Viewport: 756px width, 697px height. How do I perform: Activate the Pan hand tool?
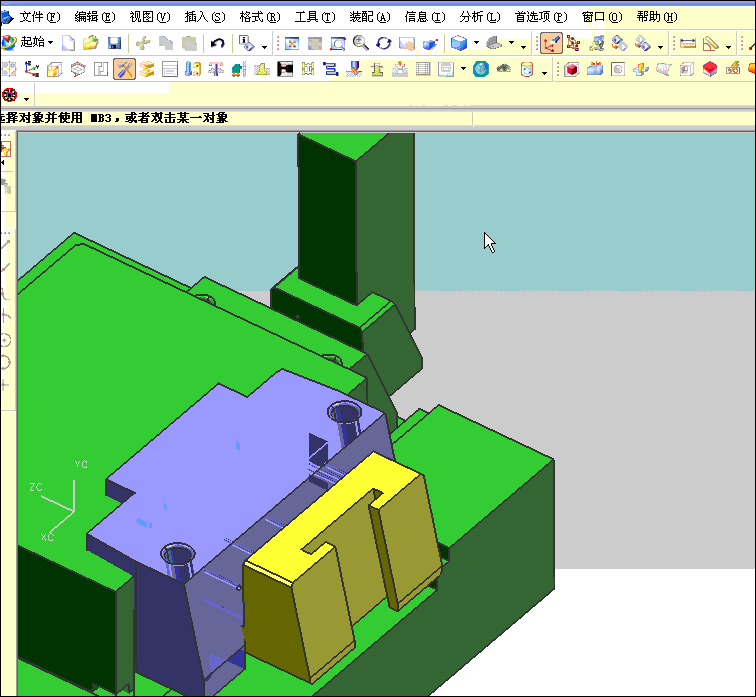pyautogui.click(x=407, y=44)
